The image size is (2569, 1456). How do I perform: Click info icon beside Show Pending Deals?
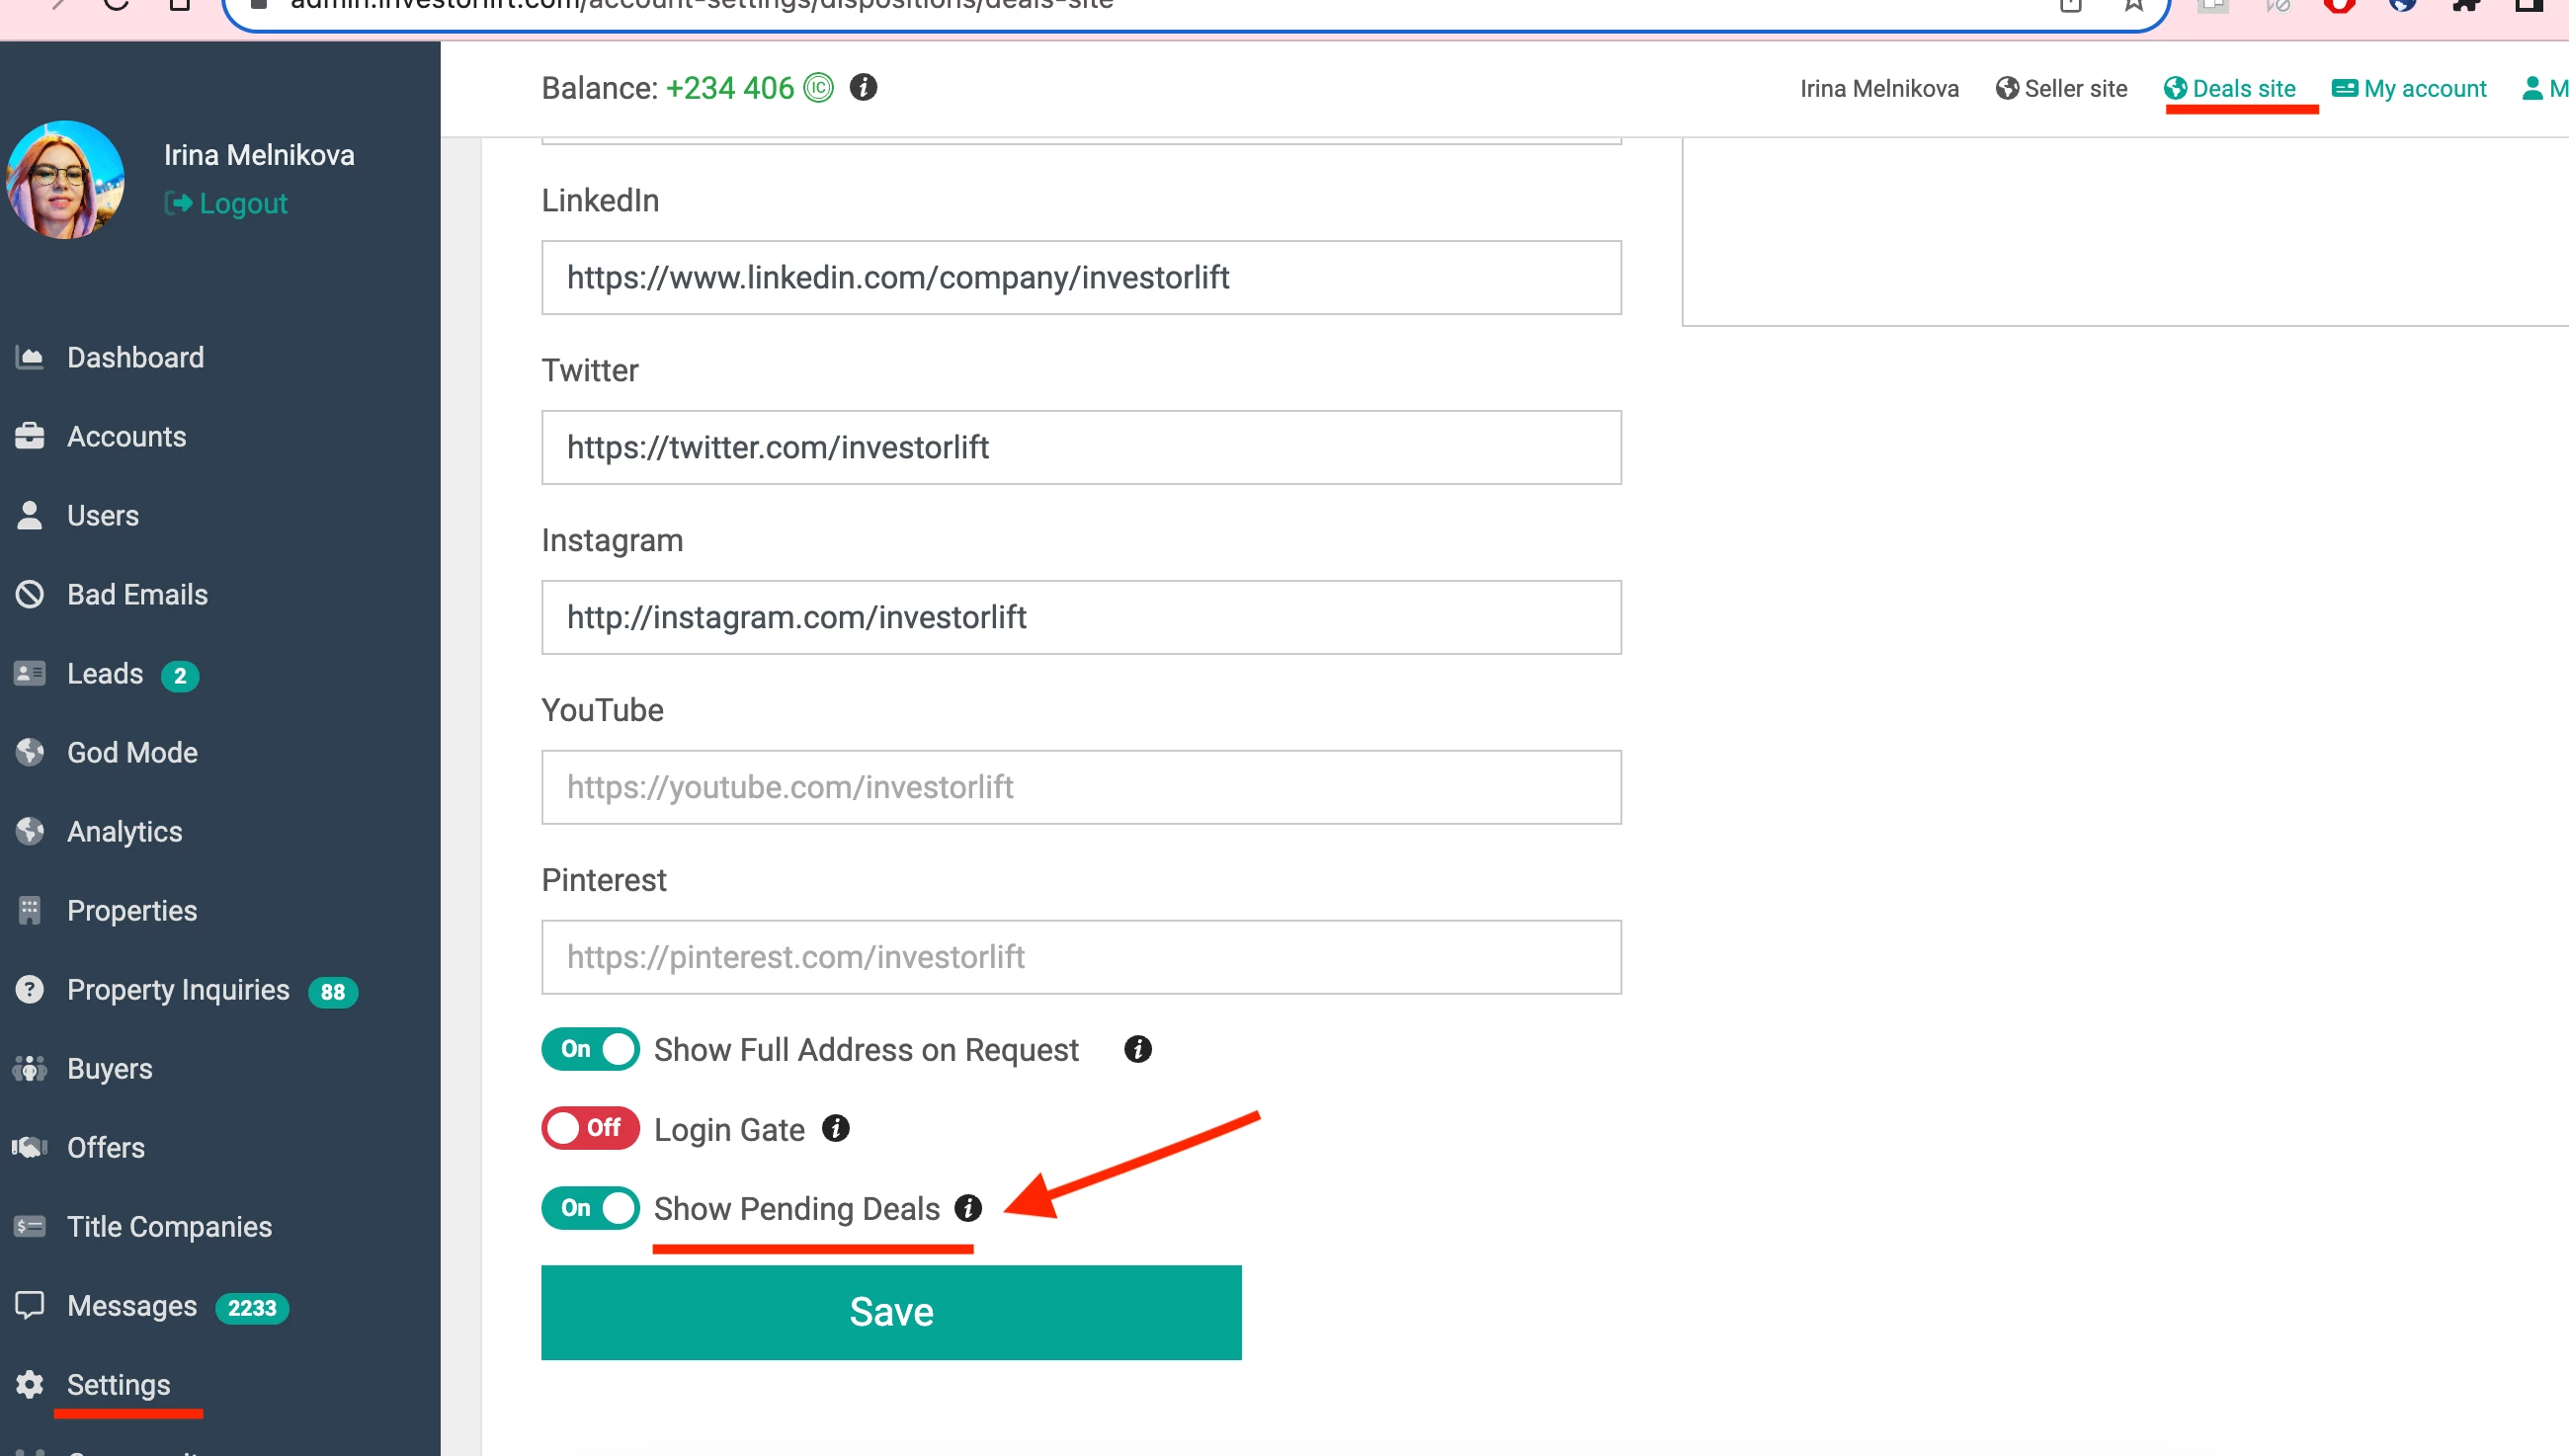pyautogui.click(x=967, y=1208)
